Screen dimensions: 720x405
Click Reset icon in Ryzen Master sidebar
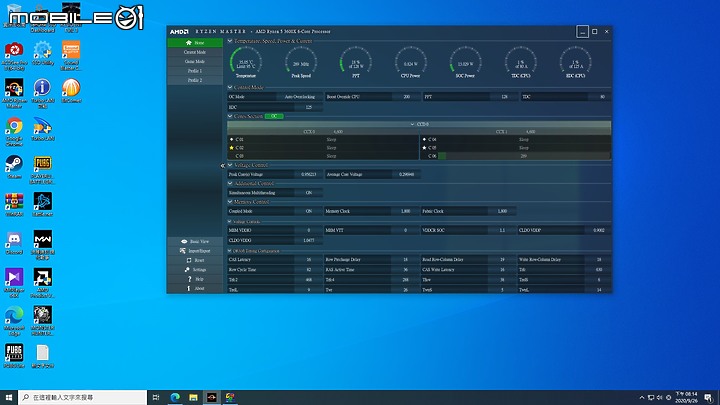189,260
